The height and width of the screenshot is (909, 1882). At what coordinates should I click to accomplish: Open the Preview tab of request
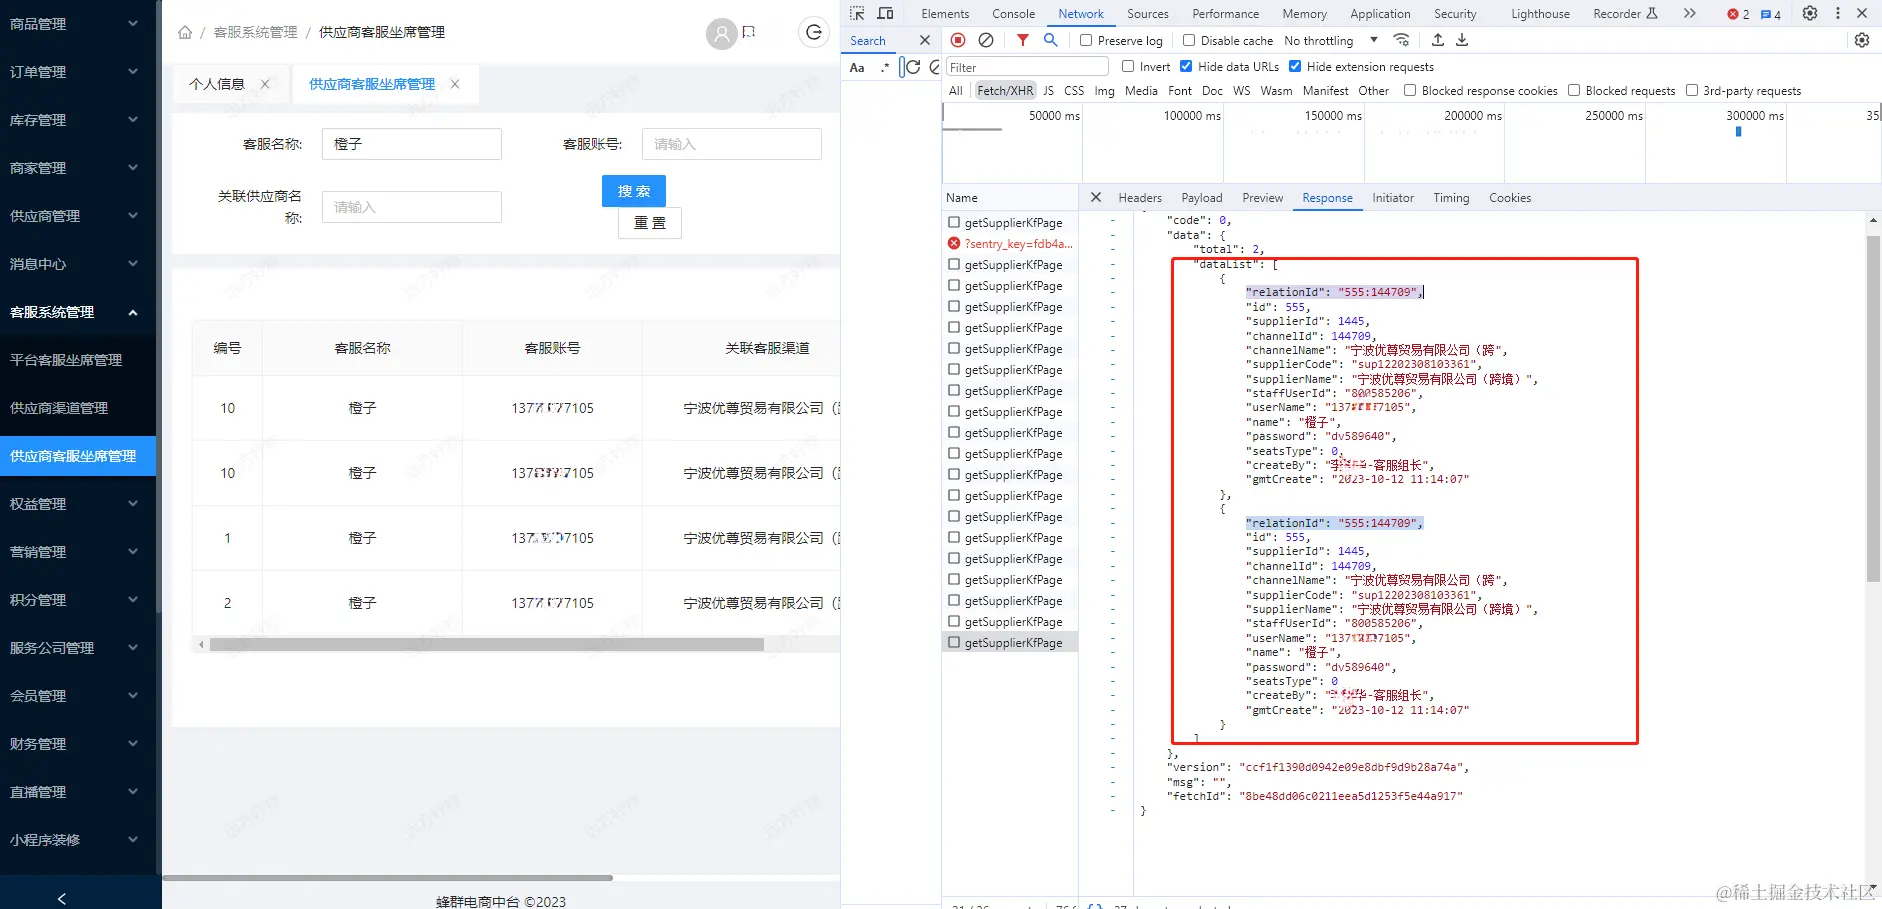(1262, 198)
